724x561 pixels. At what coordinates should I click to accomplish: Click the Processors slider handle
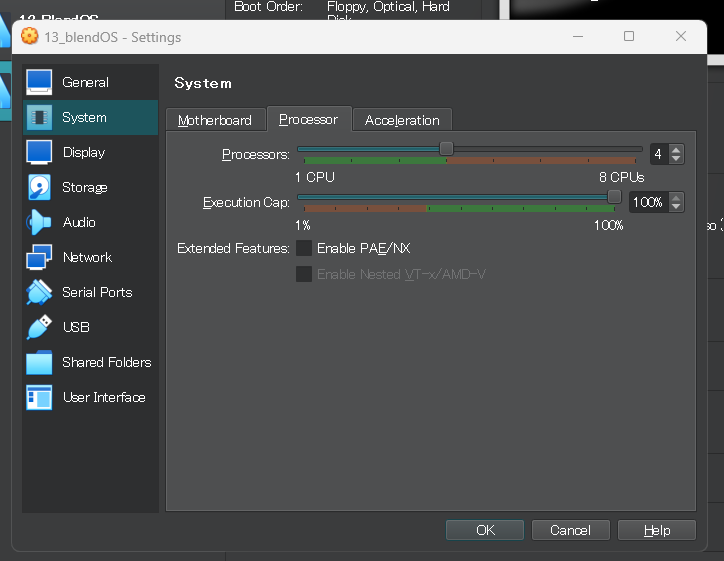coord(446,149)
